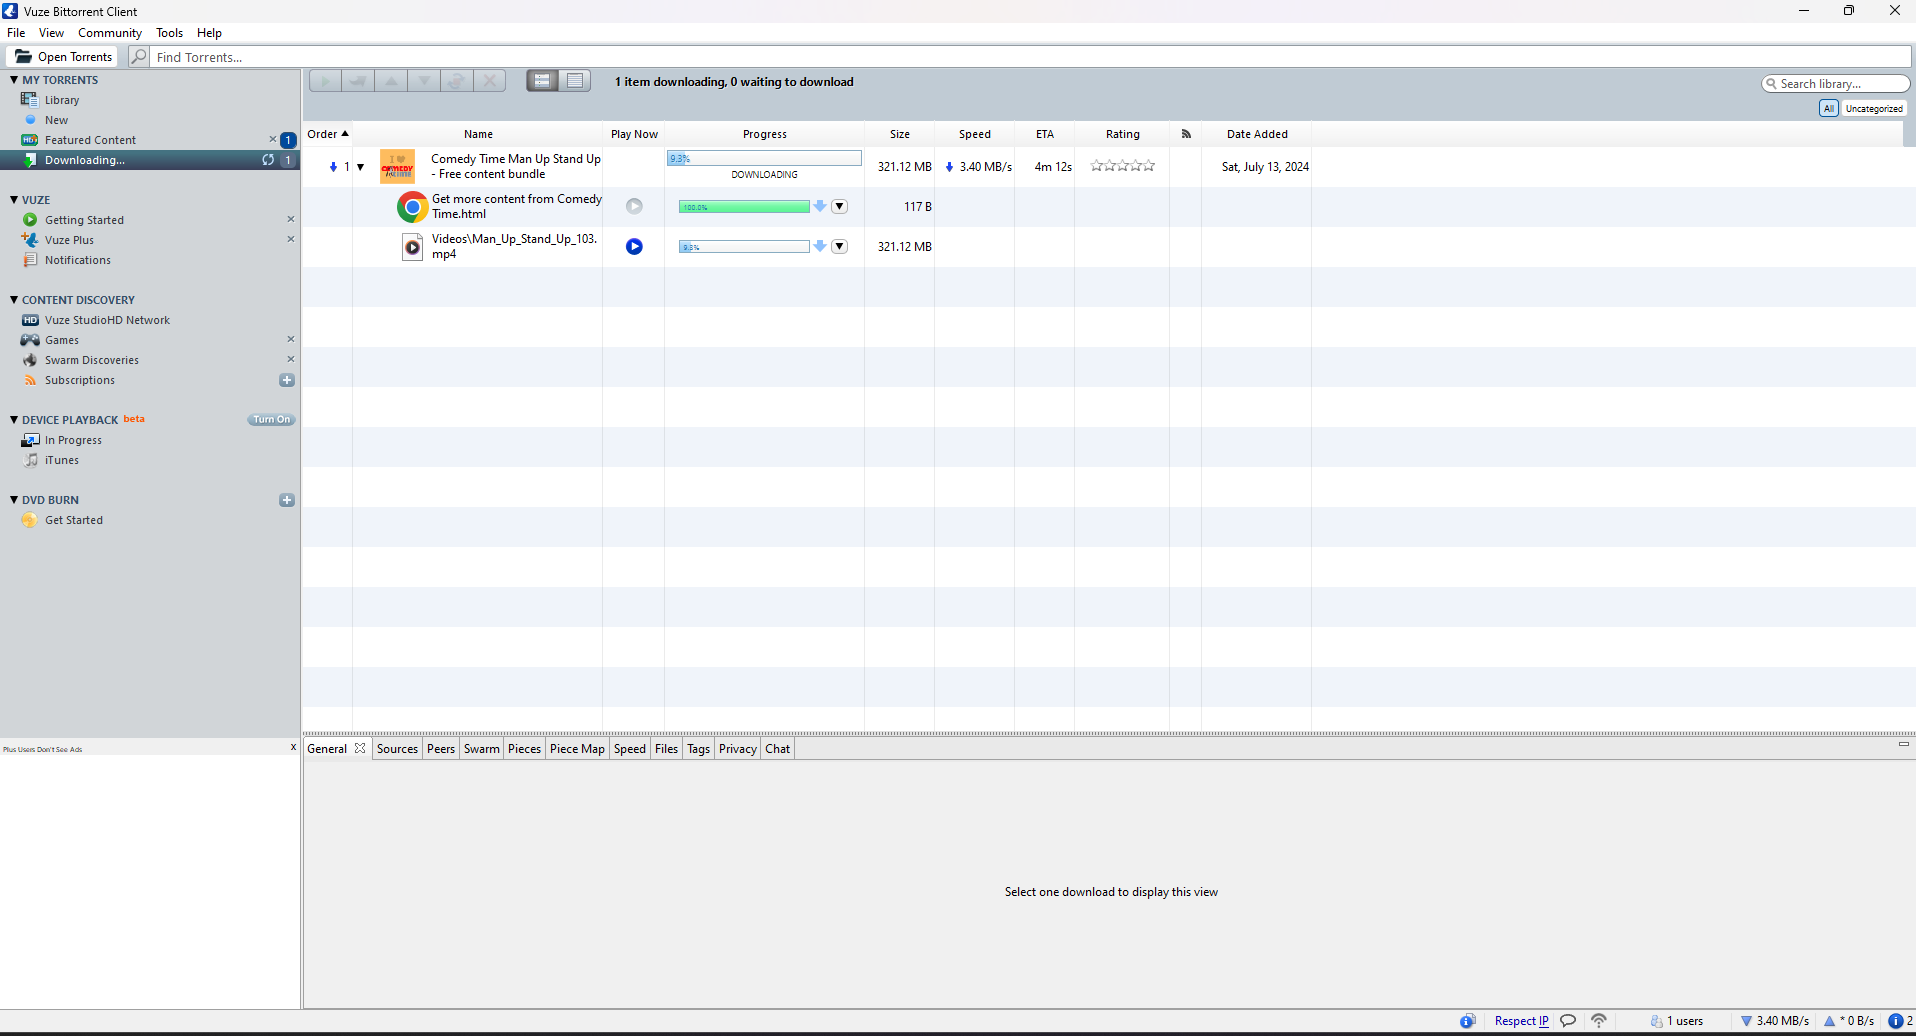
Task: Click the All category filter button
Action: click(1828, 108)
